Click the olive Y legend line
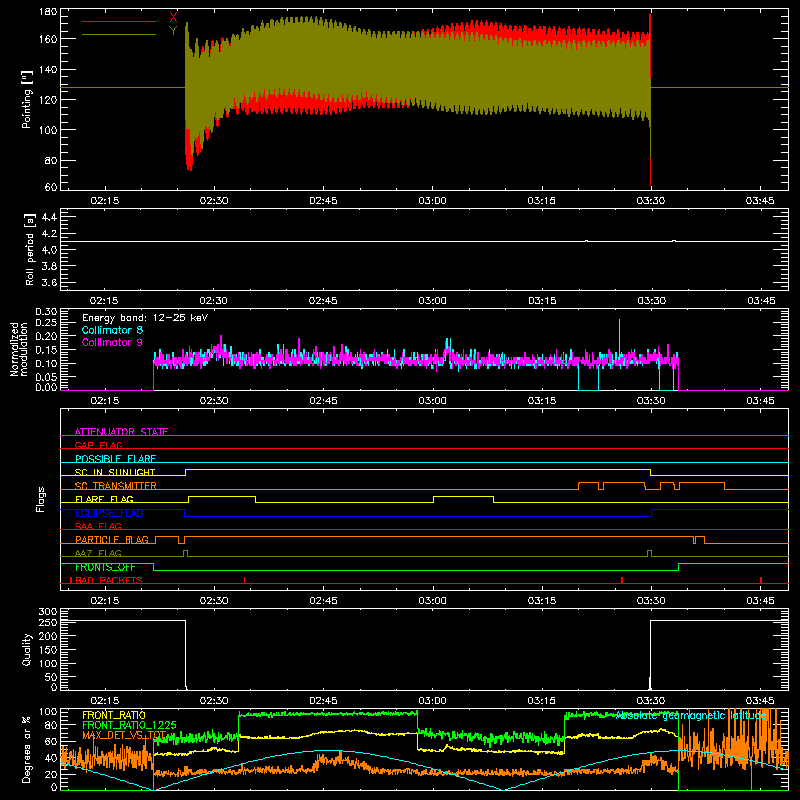The width and height of the screenshot is (800, 800). coord(119,34)
